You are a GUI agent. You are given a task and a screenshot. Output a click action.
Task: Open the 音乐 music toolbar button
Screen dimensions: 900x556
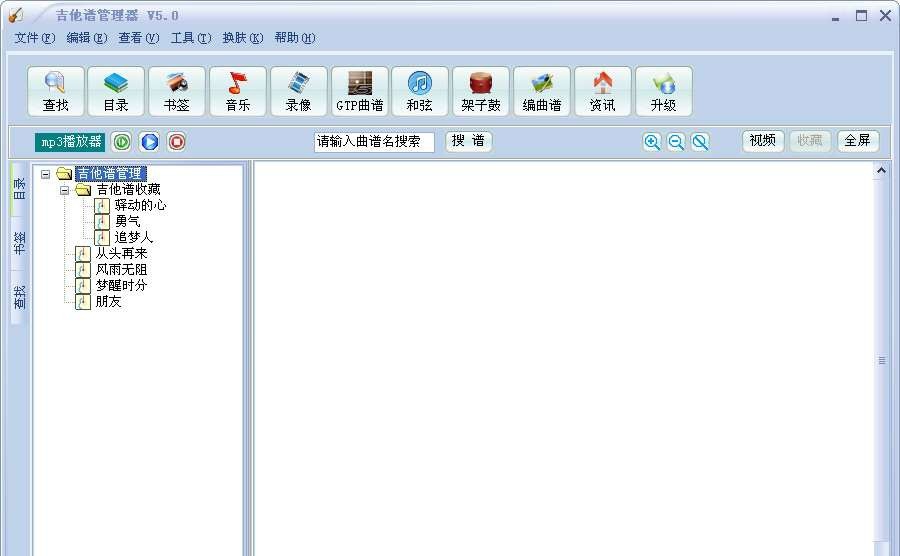coord(238,91)
